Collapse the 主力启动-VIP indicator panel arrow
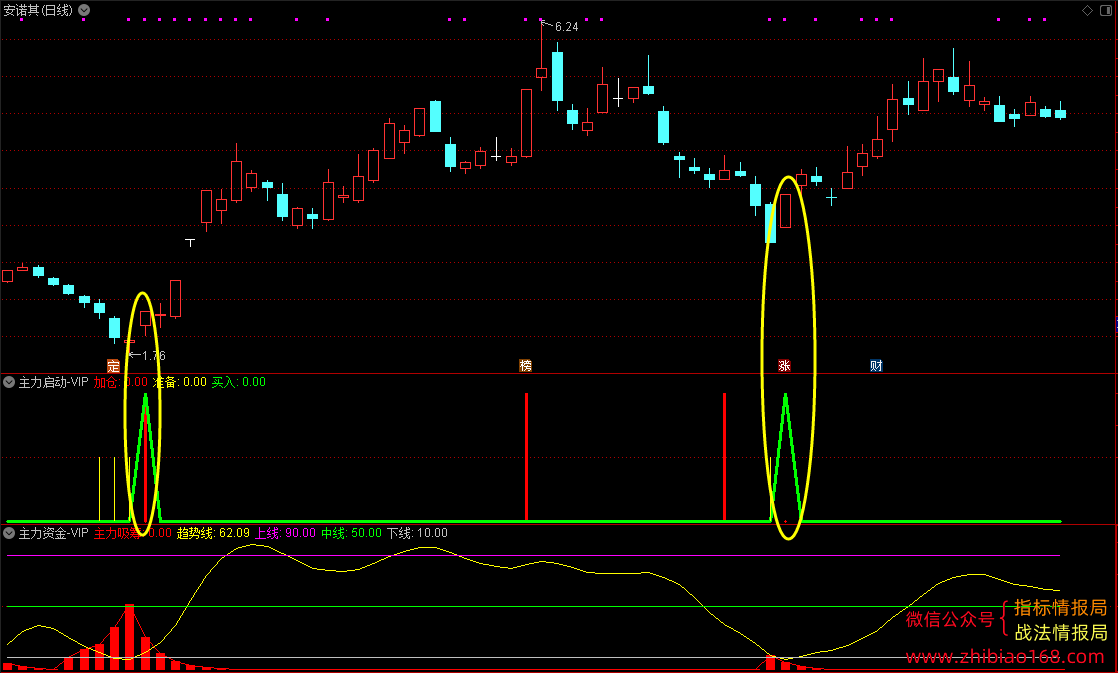 pyautogui.click(x=9, y=382)
